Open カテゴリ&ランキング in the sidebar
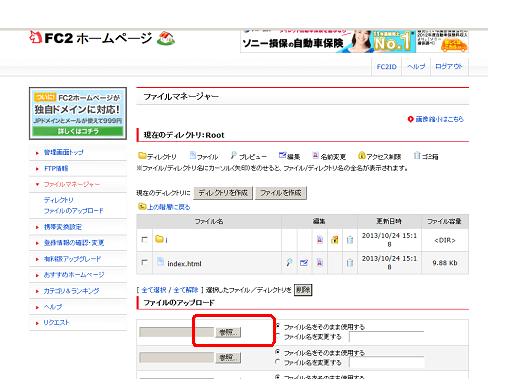 click(71, 291)
